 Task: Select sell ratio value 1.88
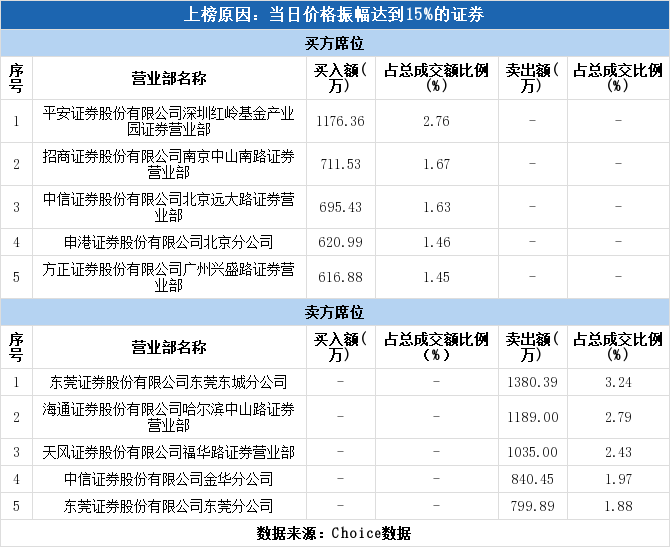click(x=618, y=506)
